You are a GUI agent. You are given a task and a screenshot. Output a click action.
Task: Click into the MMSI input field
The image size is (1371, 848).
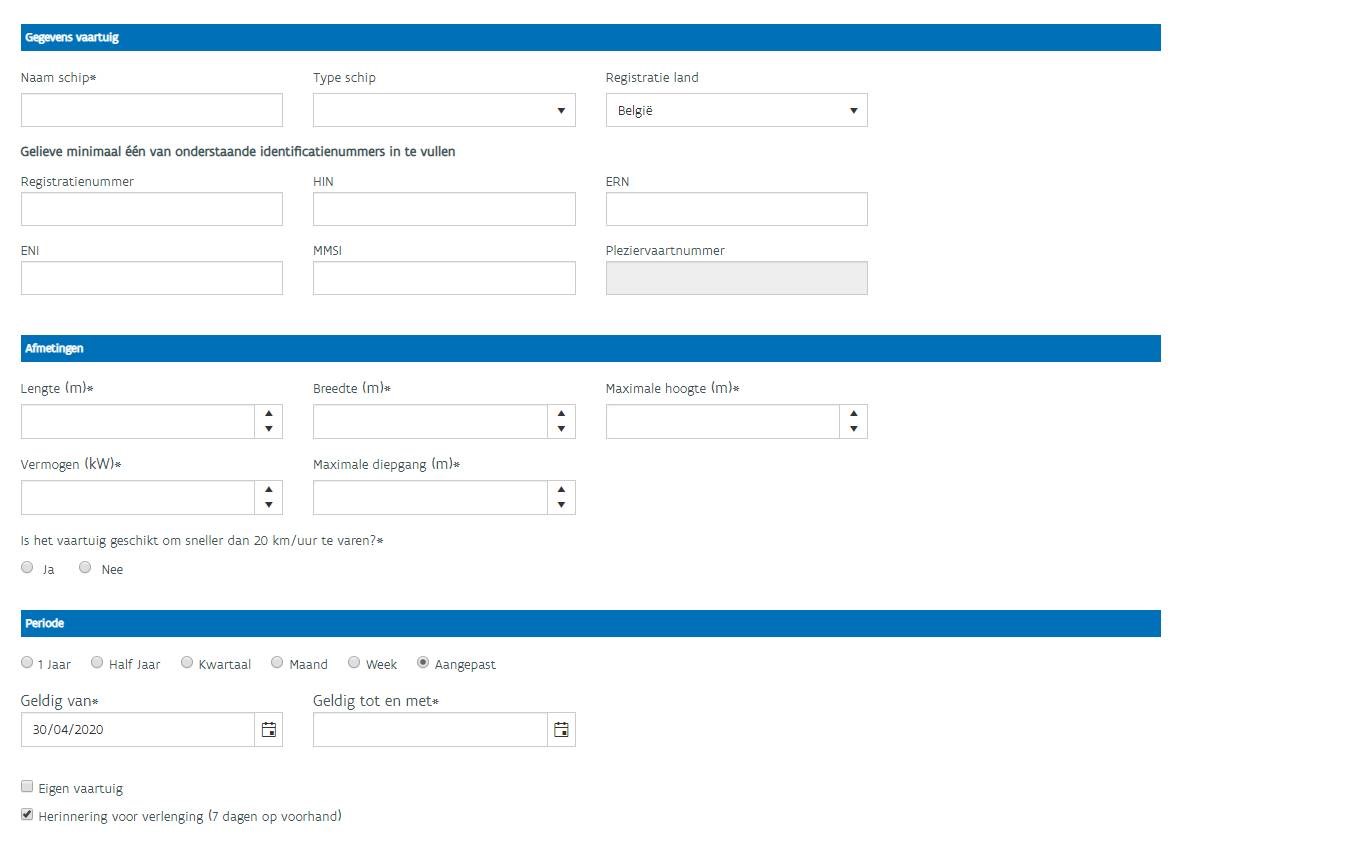click(x=444, y=278)
